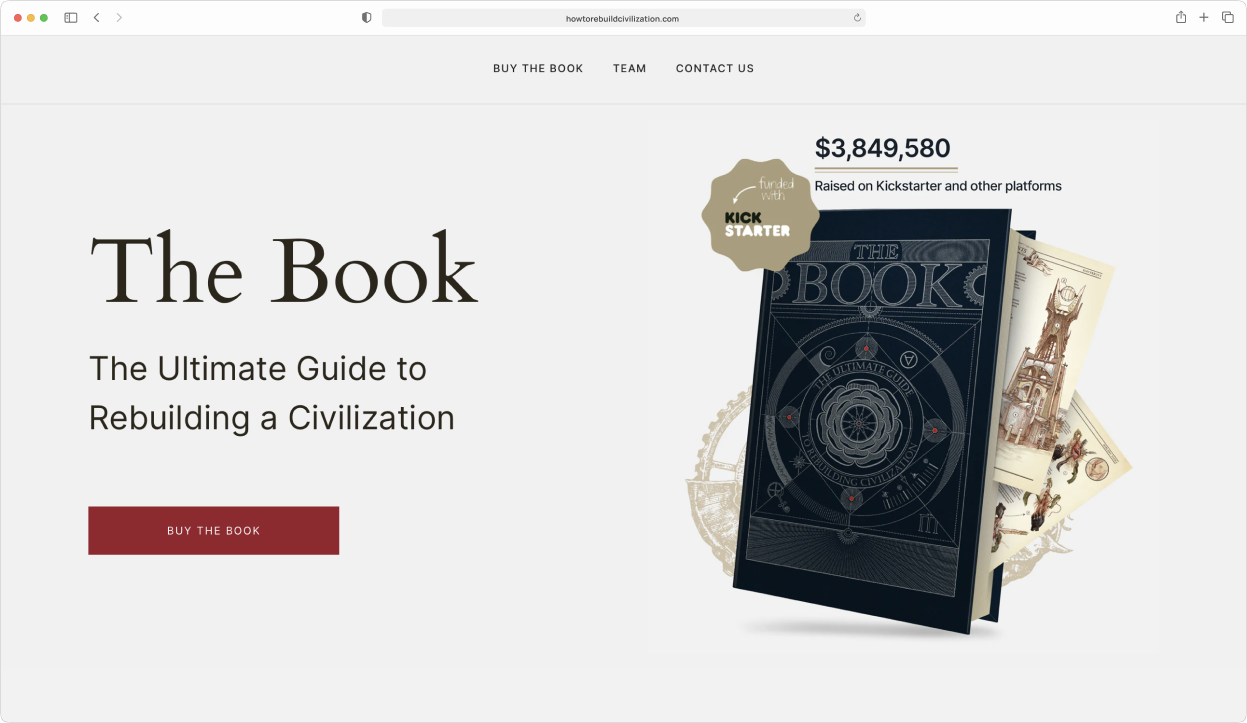The height and width of the screenshot is (723, 1247).
Task: Open the Share icon in the toolbar
Action: coord(1181,17)
